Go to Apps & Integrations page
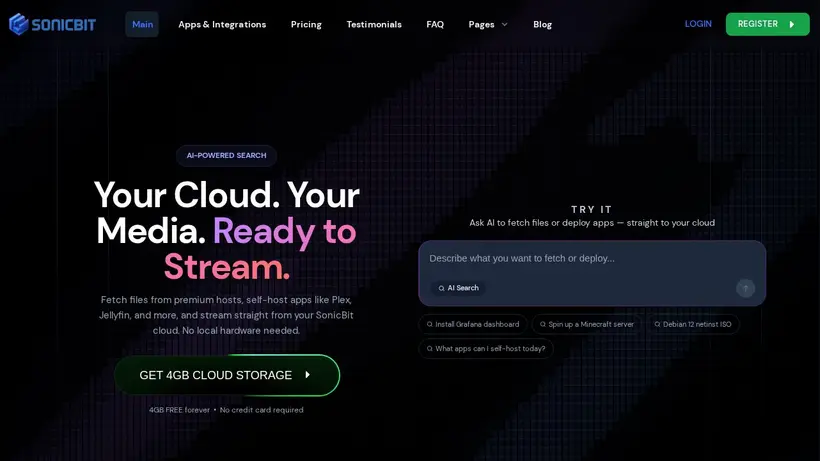 (222, 25)
